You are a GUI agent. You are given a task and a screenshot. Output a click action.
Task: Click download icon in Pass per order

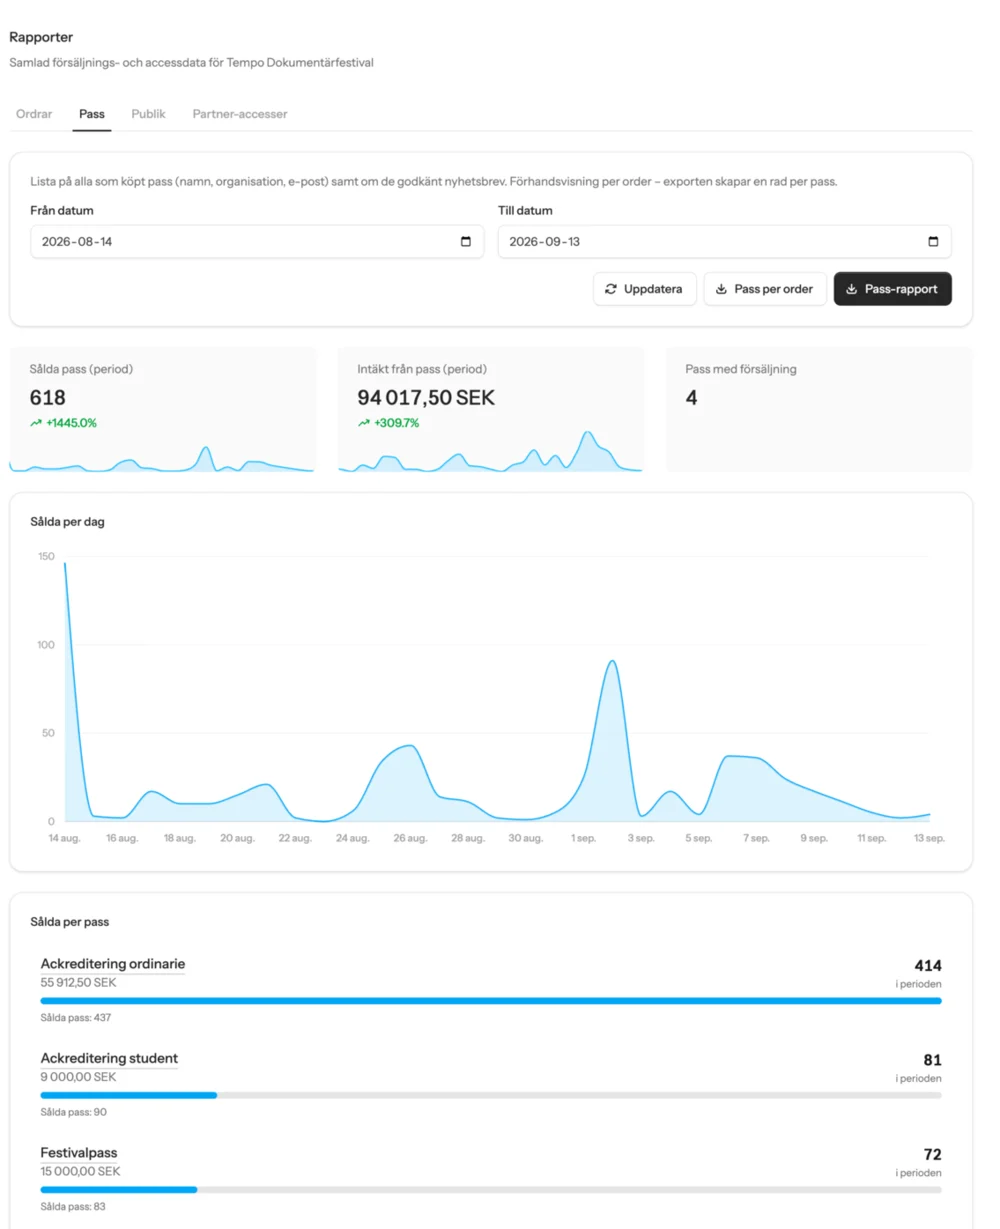click(722, 289)
